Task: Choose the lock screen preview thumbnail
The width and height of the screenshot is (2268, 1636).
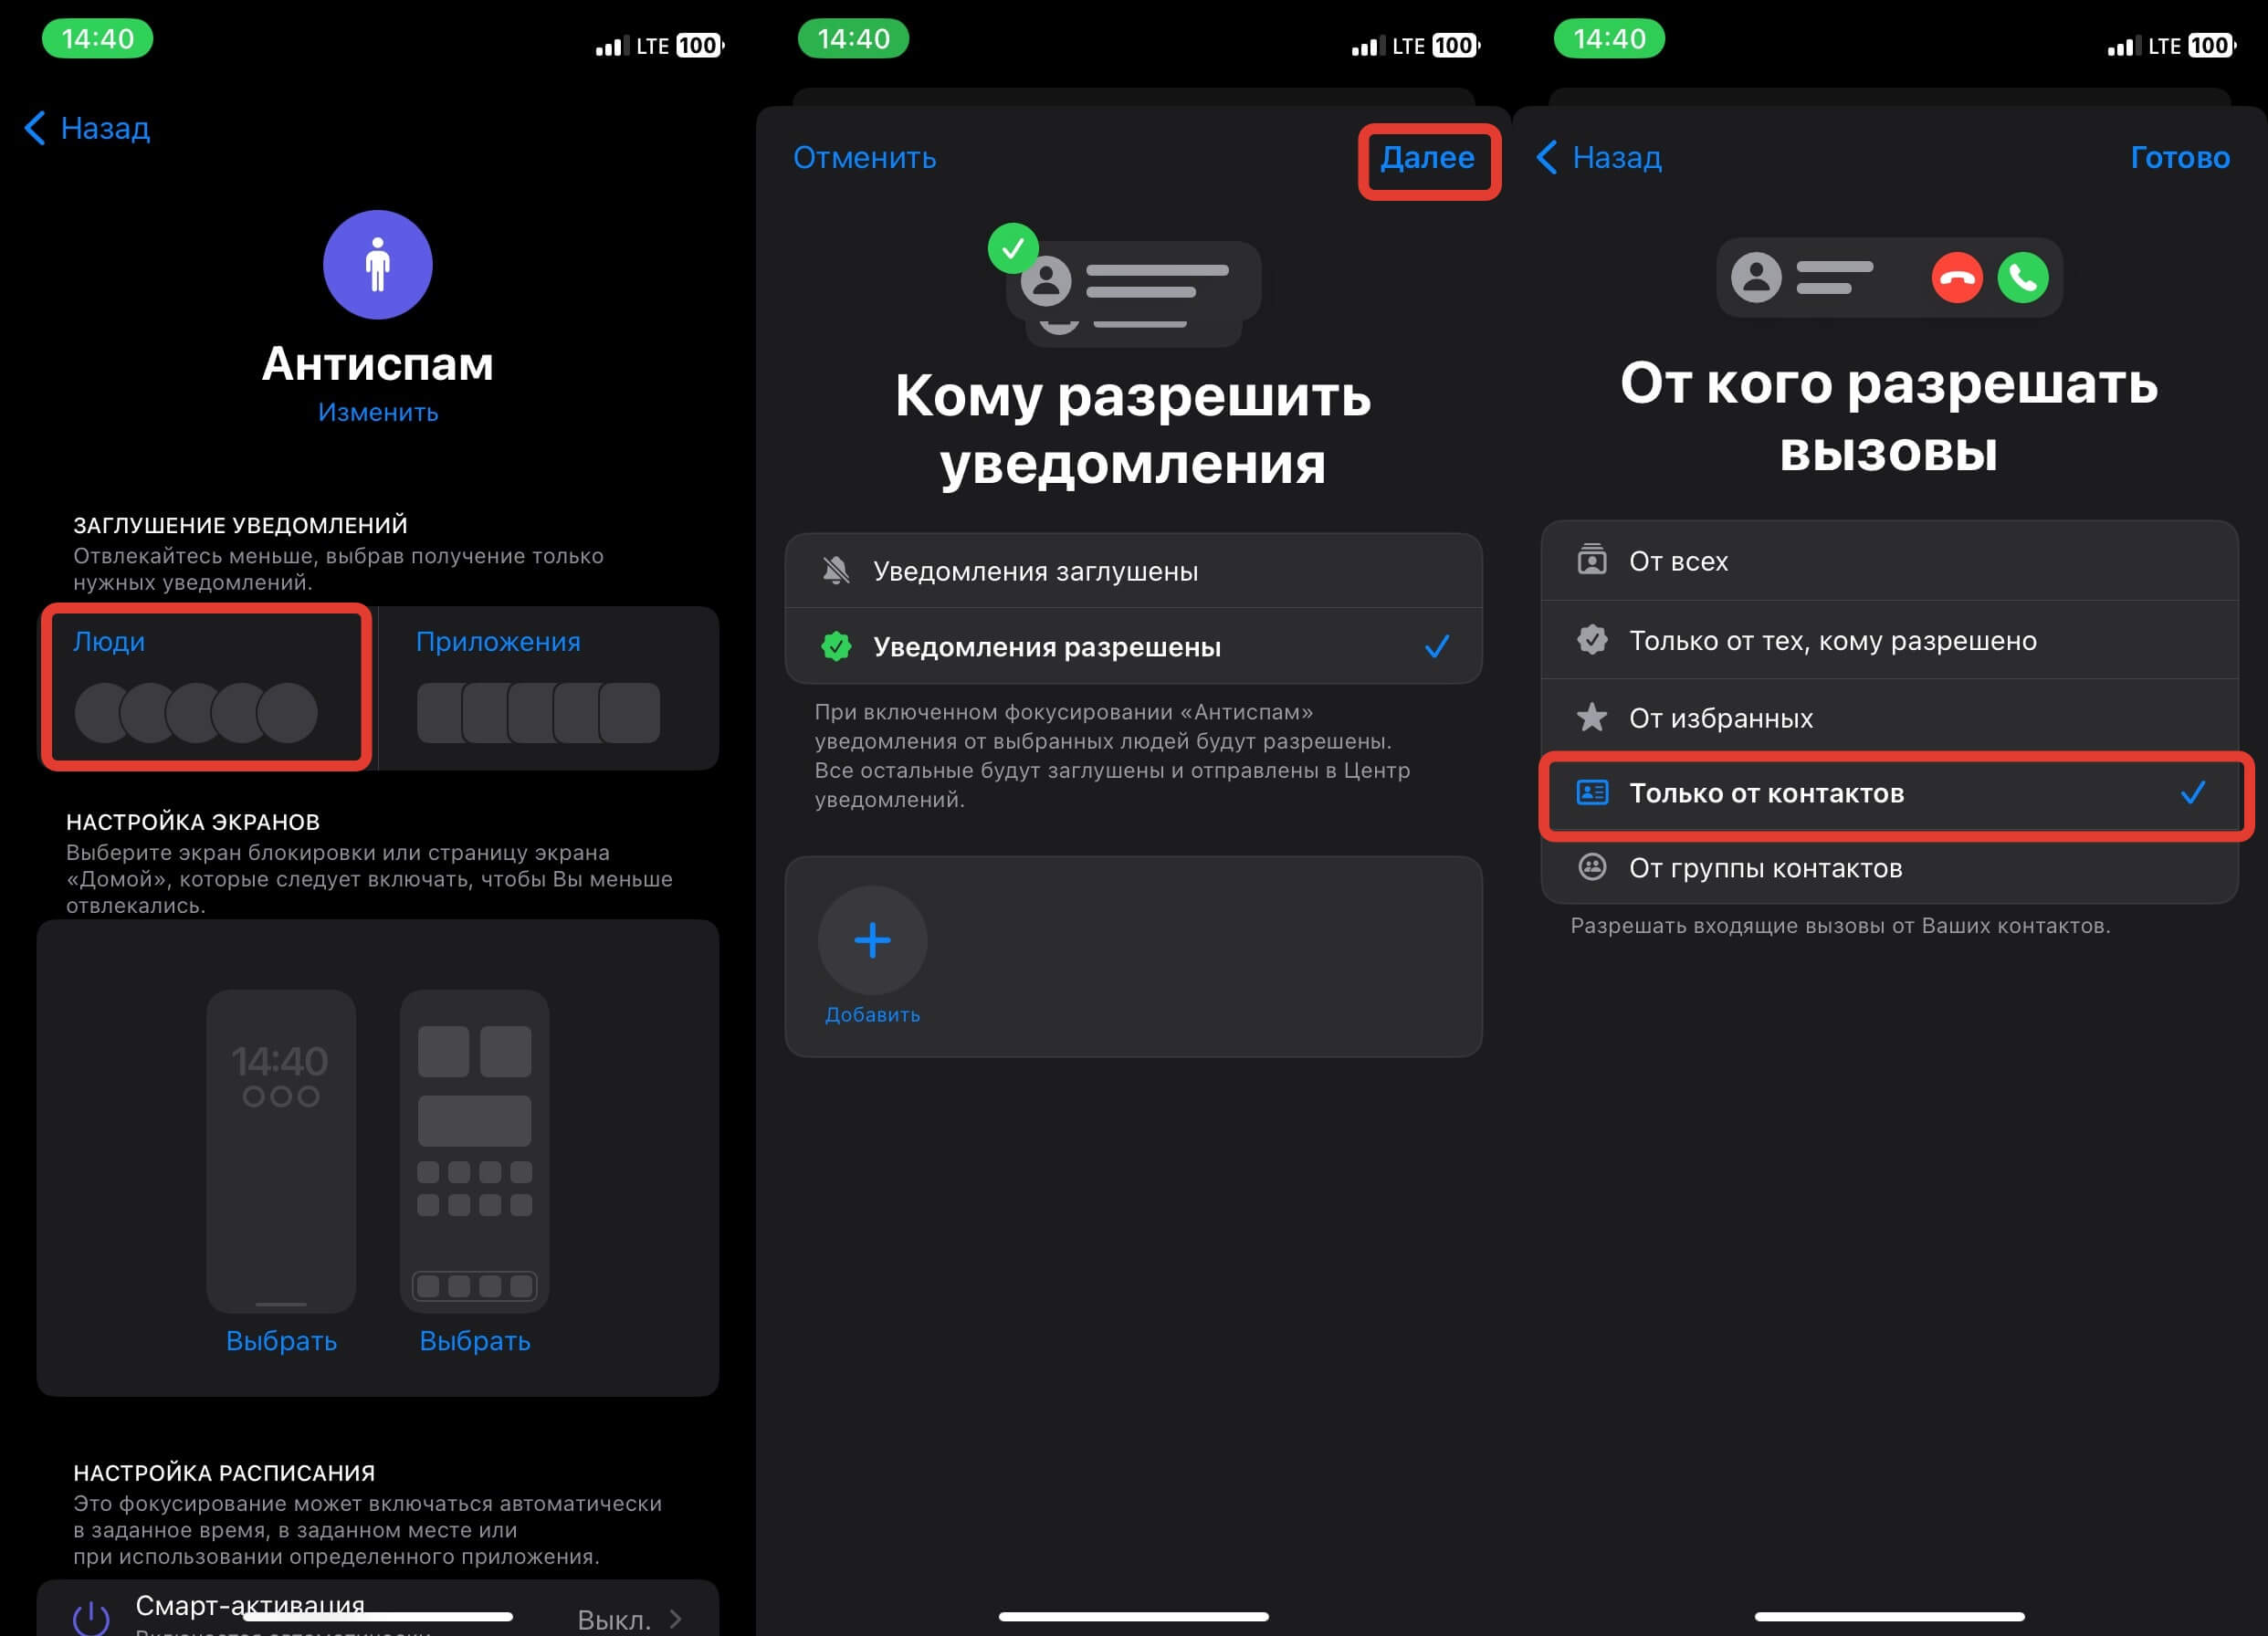Action: tap(281, 1150)
